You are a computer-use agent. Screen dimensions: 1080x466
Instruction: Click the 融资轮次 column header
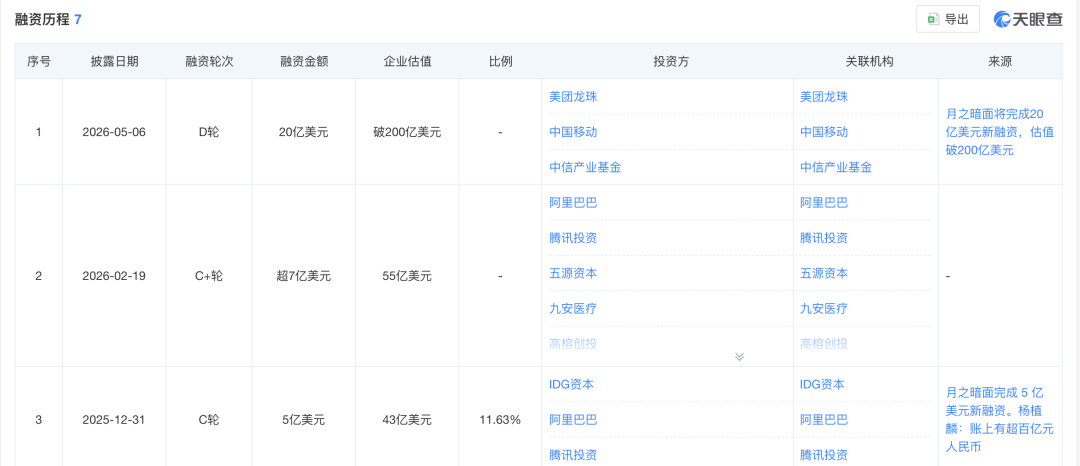pos(209,61)
